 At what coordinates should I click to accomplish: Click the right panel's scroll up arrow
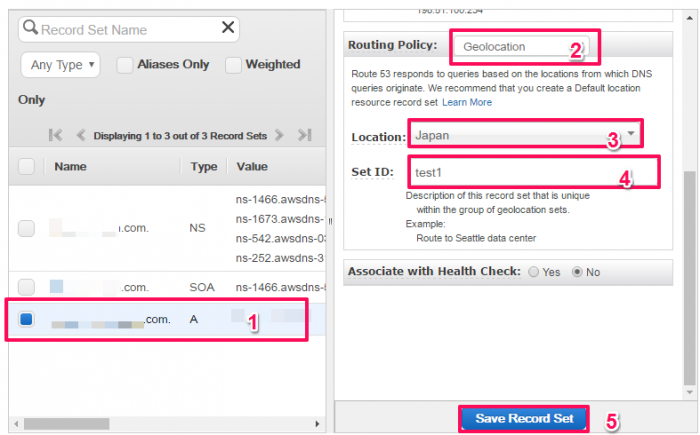(690, 18)
